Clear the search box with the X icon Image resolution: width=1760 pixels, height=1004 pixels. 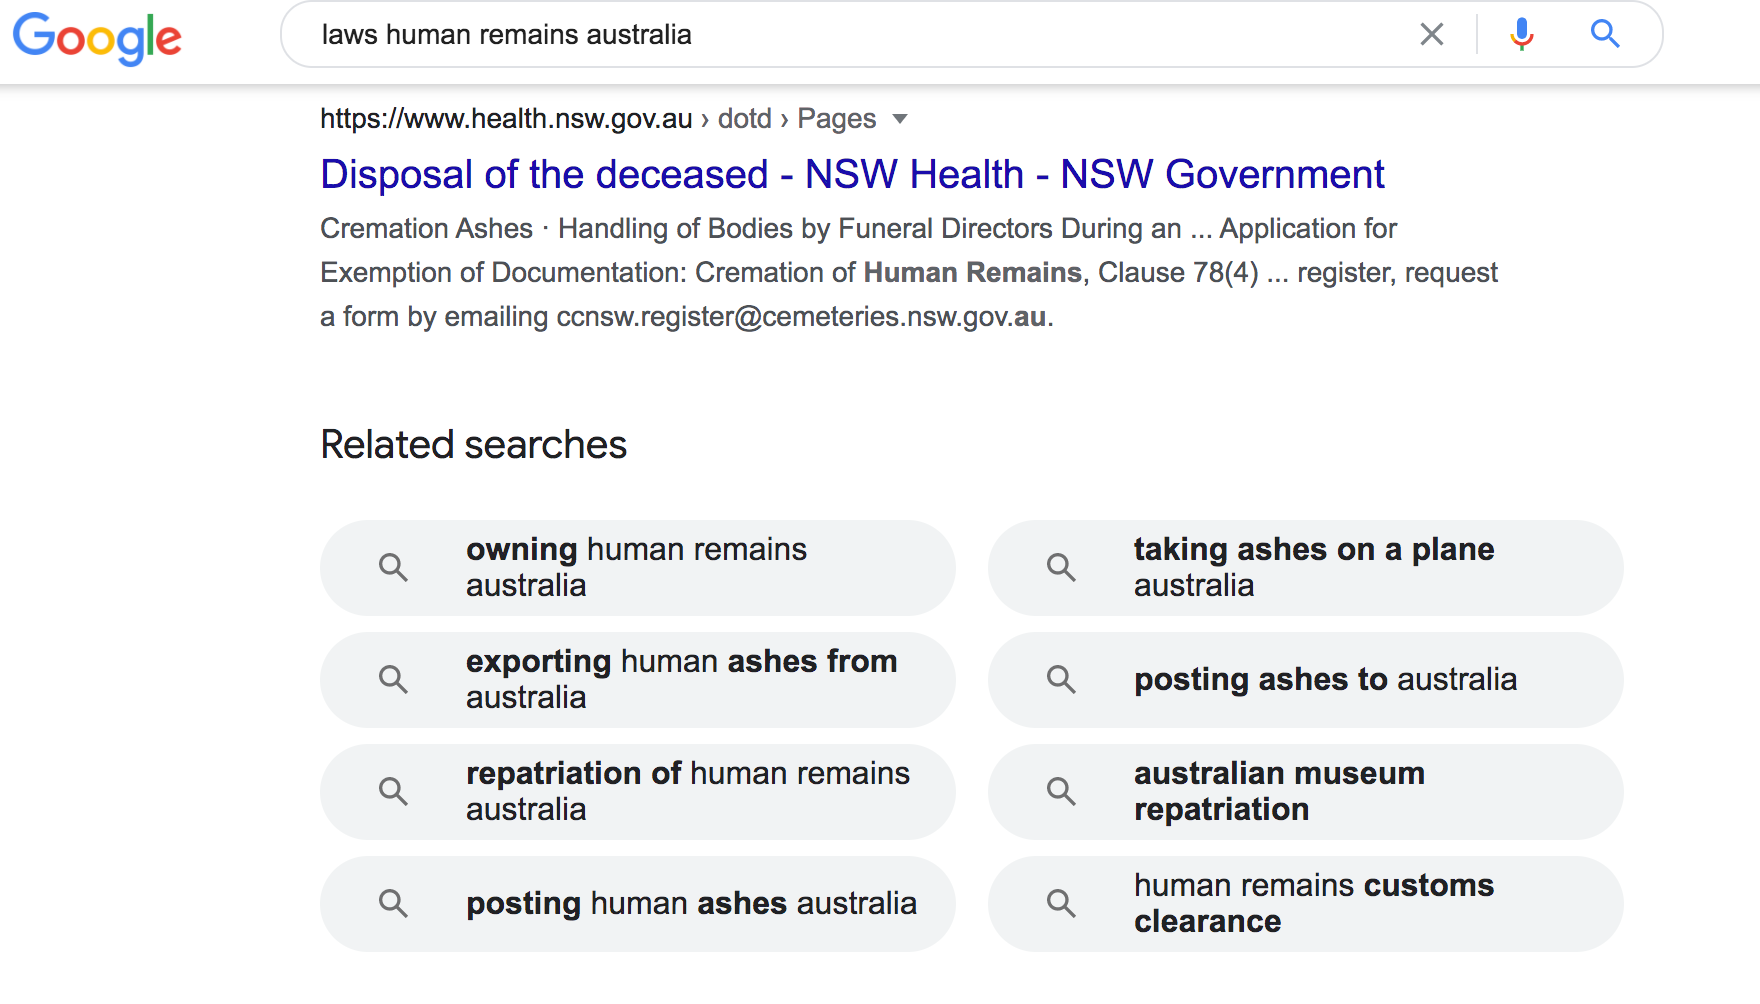tap(1432, 34)
